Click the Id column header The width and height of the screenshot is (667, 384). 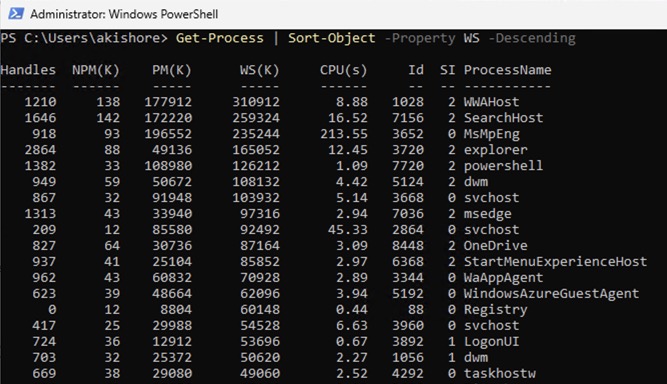(416, 70)
